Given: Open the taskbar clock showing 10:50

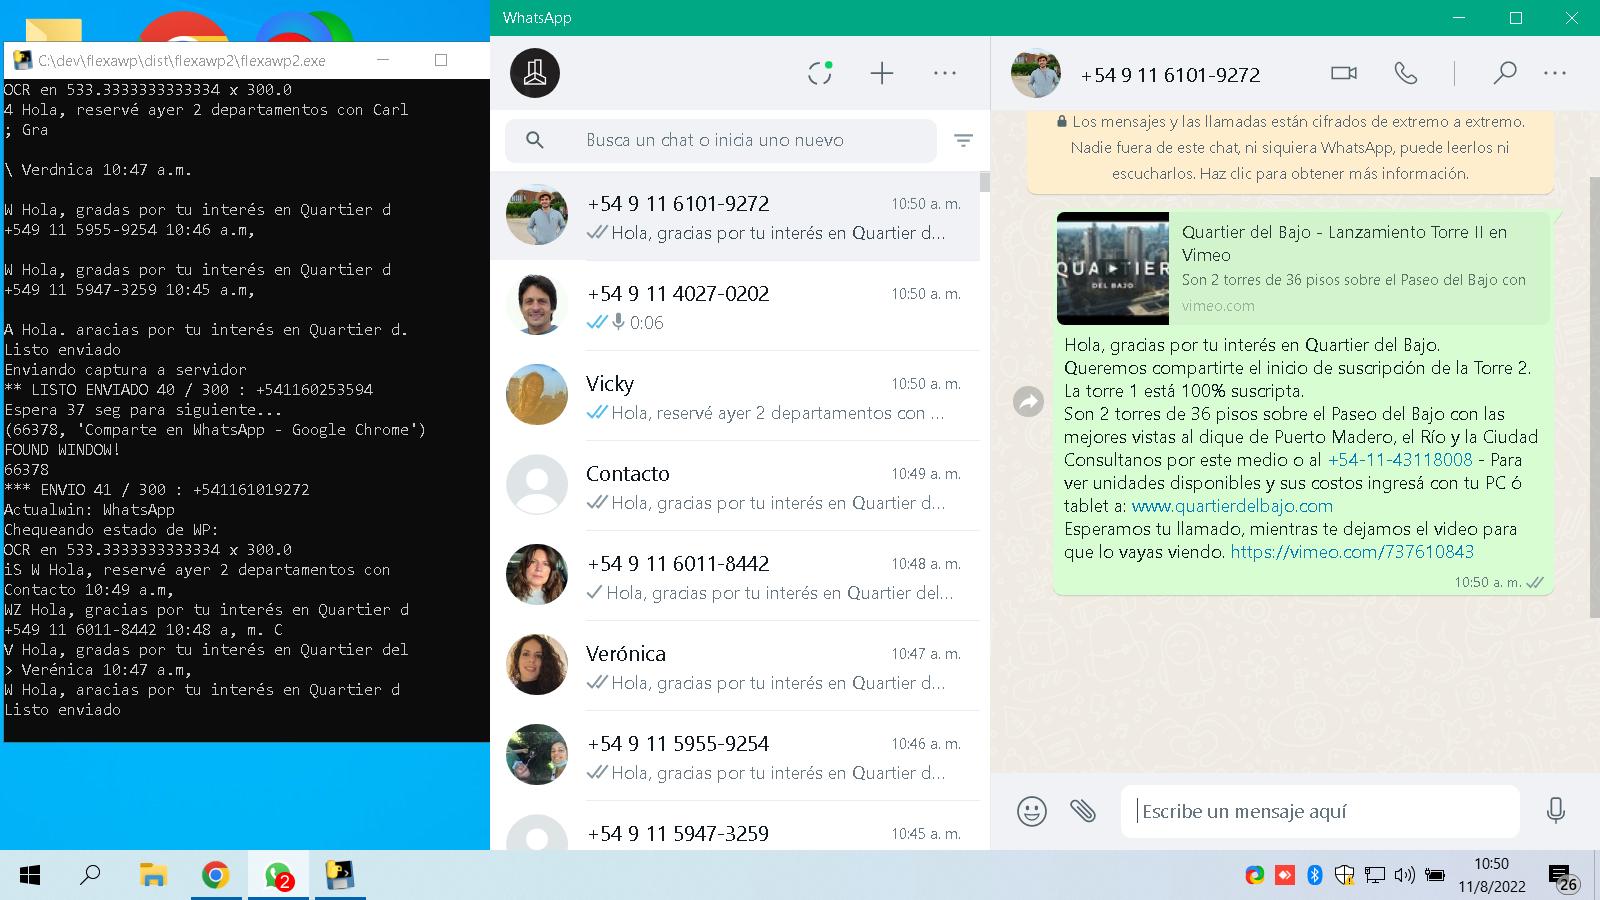Looking at the screenshot, I should tap(1491, 875).
